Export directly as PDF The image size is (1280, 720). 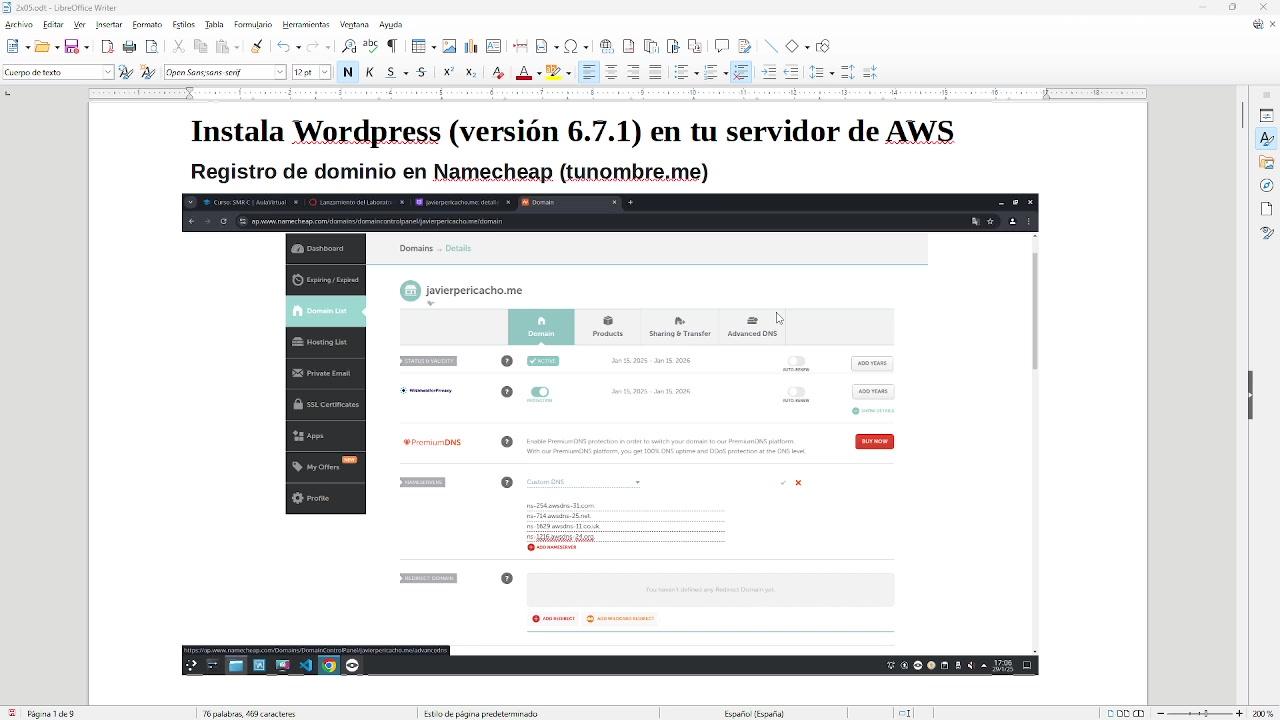point(108,46)
